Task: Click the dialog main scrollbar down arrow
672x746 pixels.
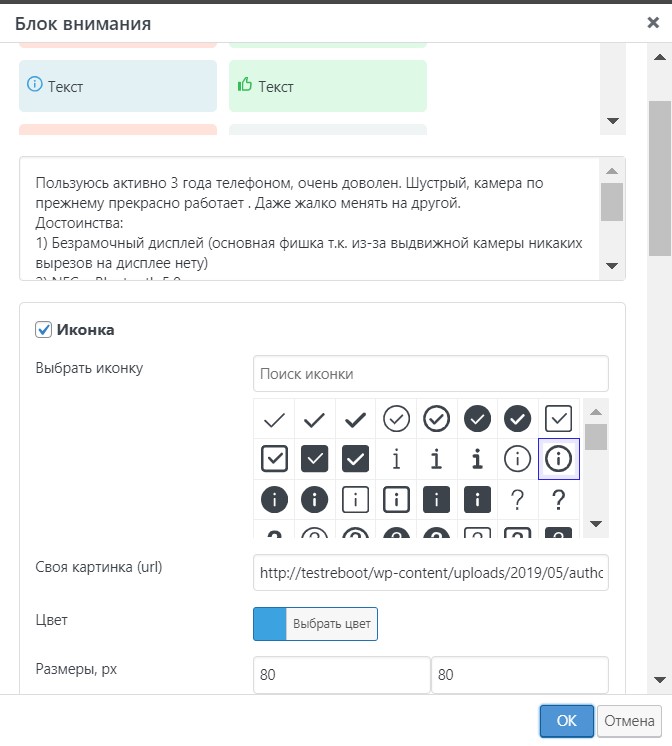Action: coord(660,680)
